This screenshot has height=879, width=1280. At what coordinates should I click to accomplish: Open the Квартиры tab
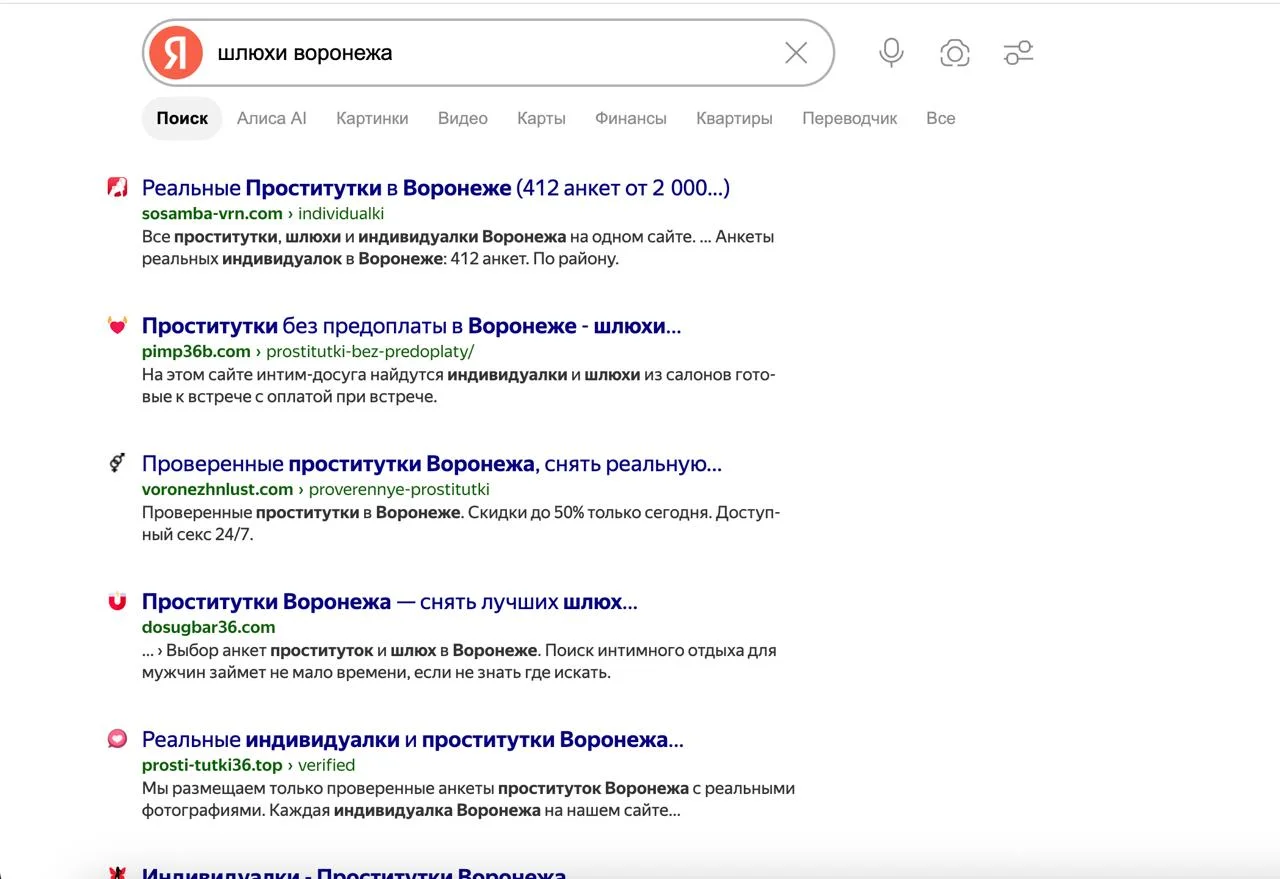click(x=734, y=118)
